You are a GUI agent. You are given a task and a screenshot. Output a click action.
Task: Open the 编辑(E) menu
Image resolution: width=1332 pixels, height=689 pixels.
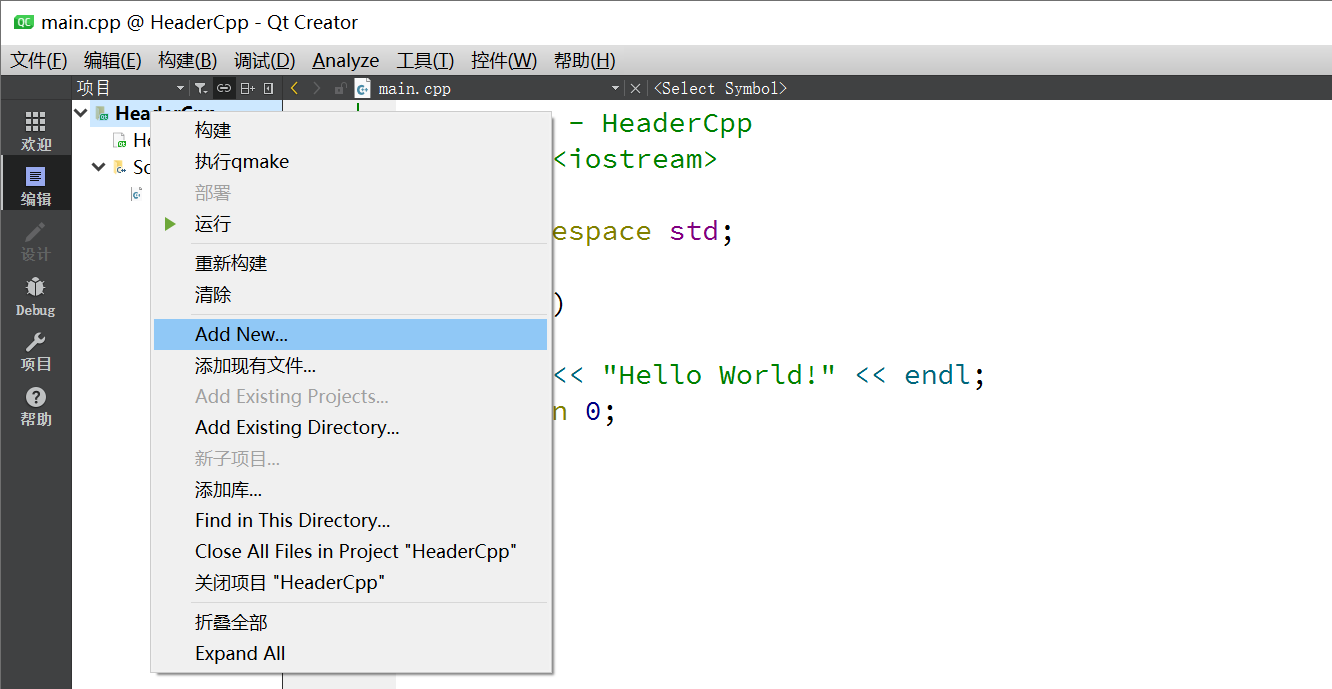click(x=112, y=60)
